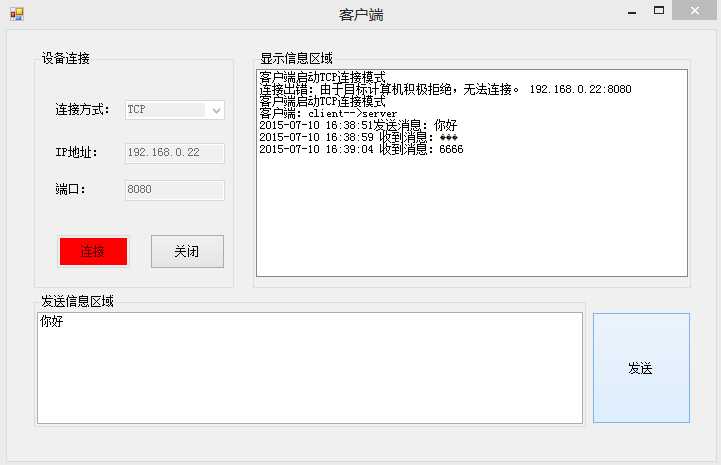Click log line '2015-07-10 16:39:04 收到消息: 6666'
The height and width of the screenshot is (465, 721).
click(361, 149)
